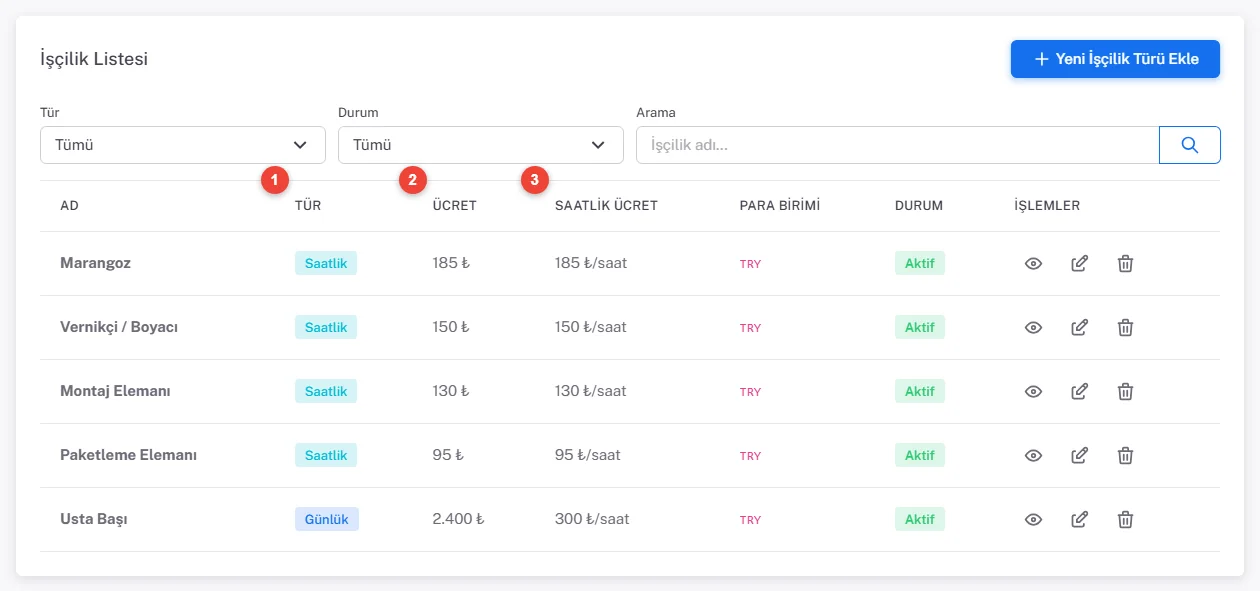The width and height of the screenshot is (1260, 591).
Task: Open the Durum filter dropdown
Action: point(481,145)
